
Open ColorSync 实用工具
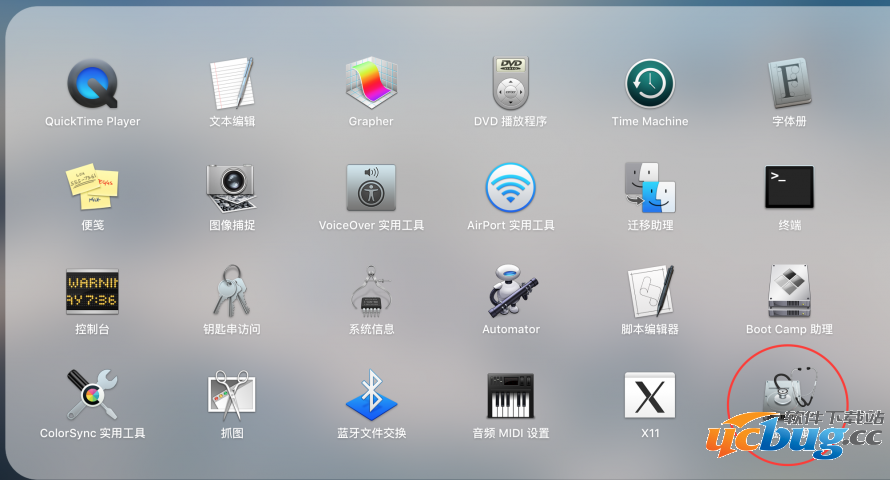coord(93,395)
